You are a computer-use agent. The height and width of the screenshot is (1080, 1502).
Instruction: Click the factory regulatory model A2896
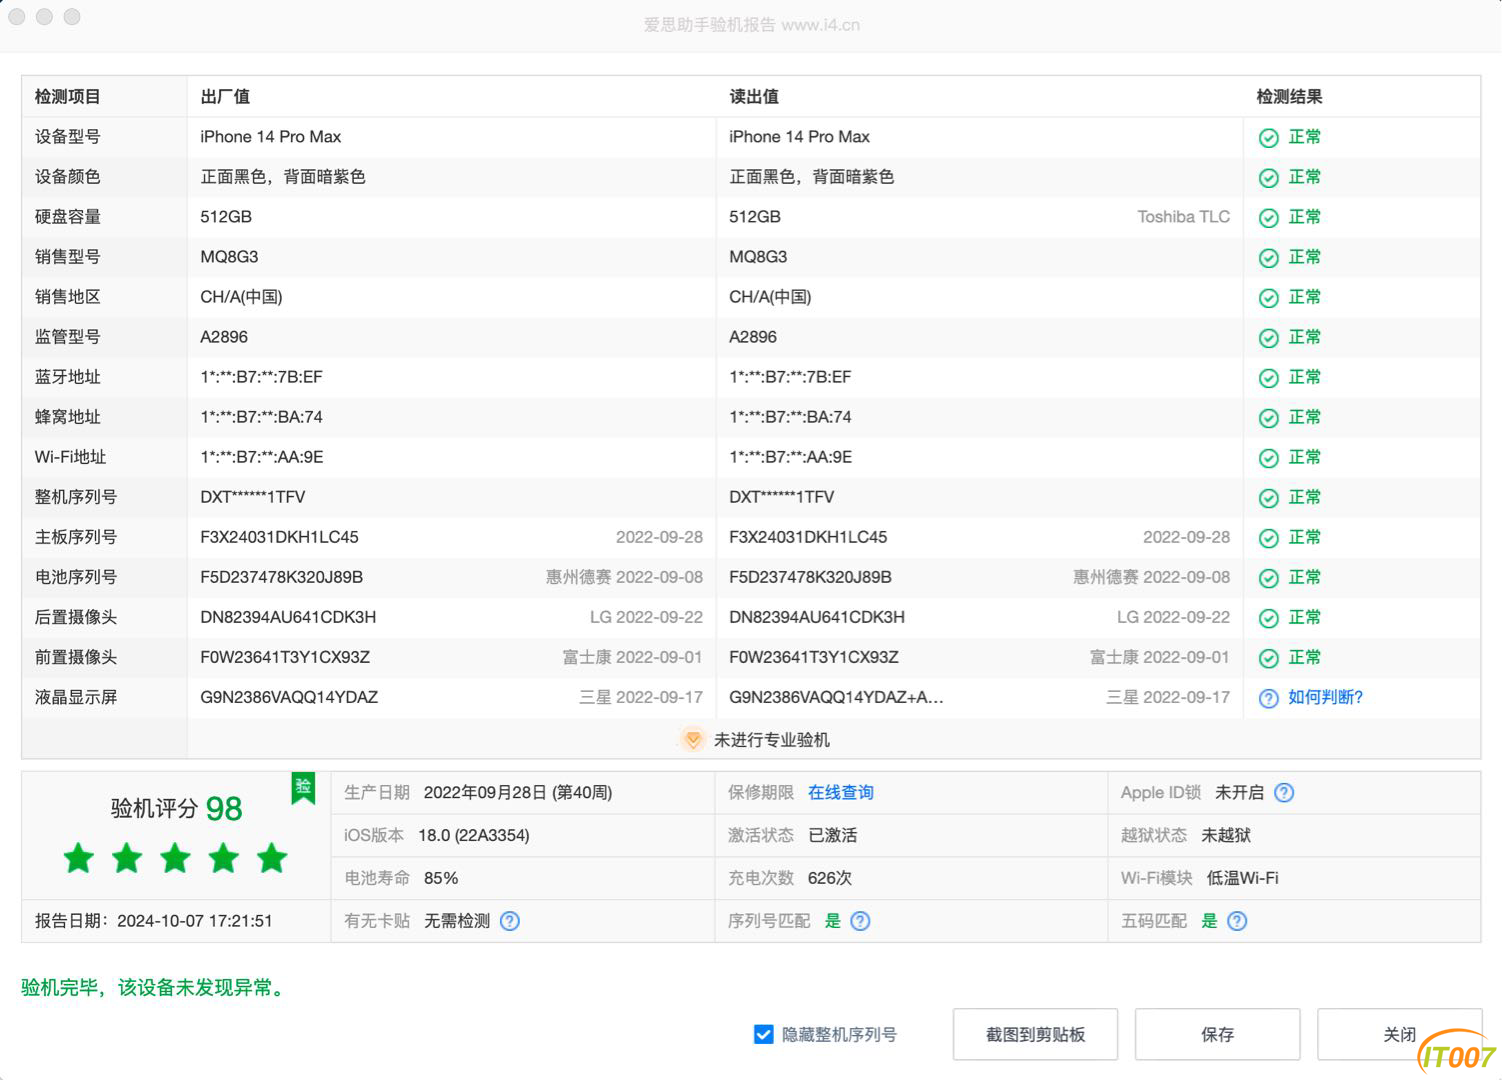point(224,337)
